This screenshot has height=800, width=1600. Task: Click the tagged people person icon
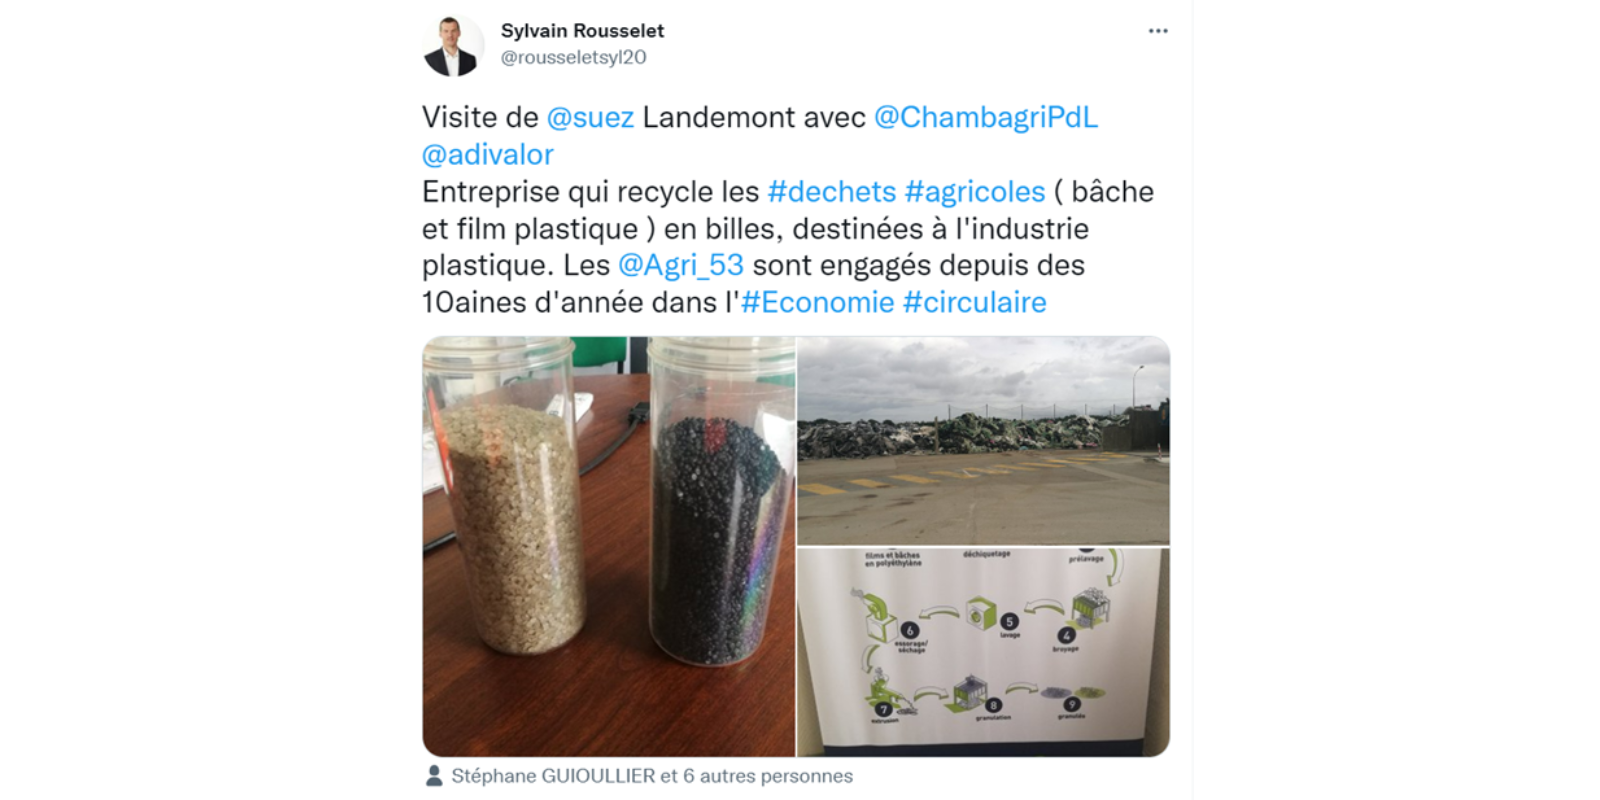tap(434, 776)
